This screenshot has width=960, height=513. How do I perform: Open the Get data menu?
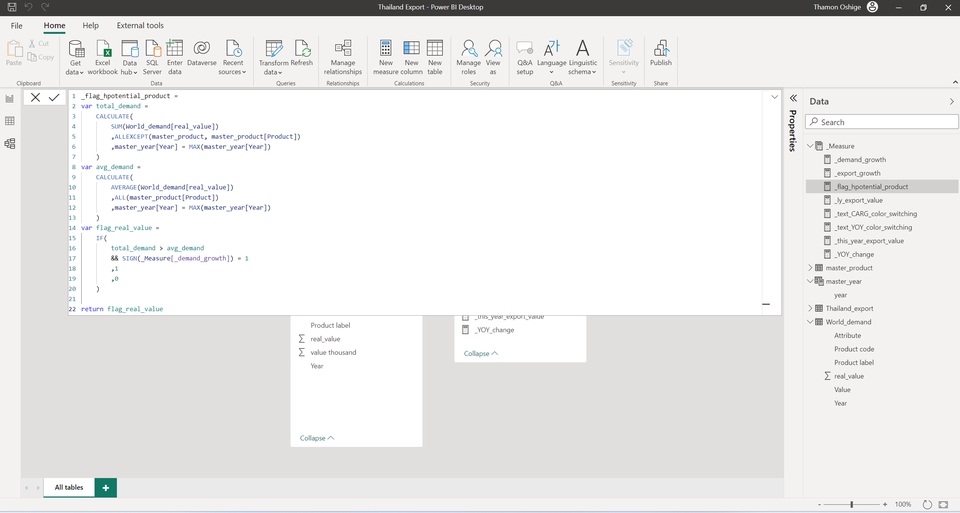point(75,58)
